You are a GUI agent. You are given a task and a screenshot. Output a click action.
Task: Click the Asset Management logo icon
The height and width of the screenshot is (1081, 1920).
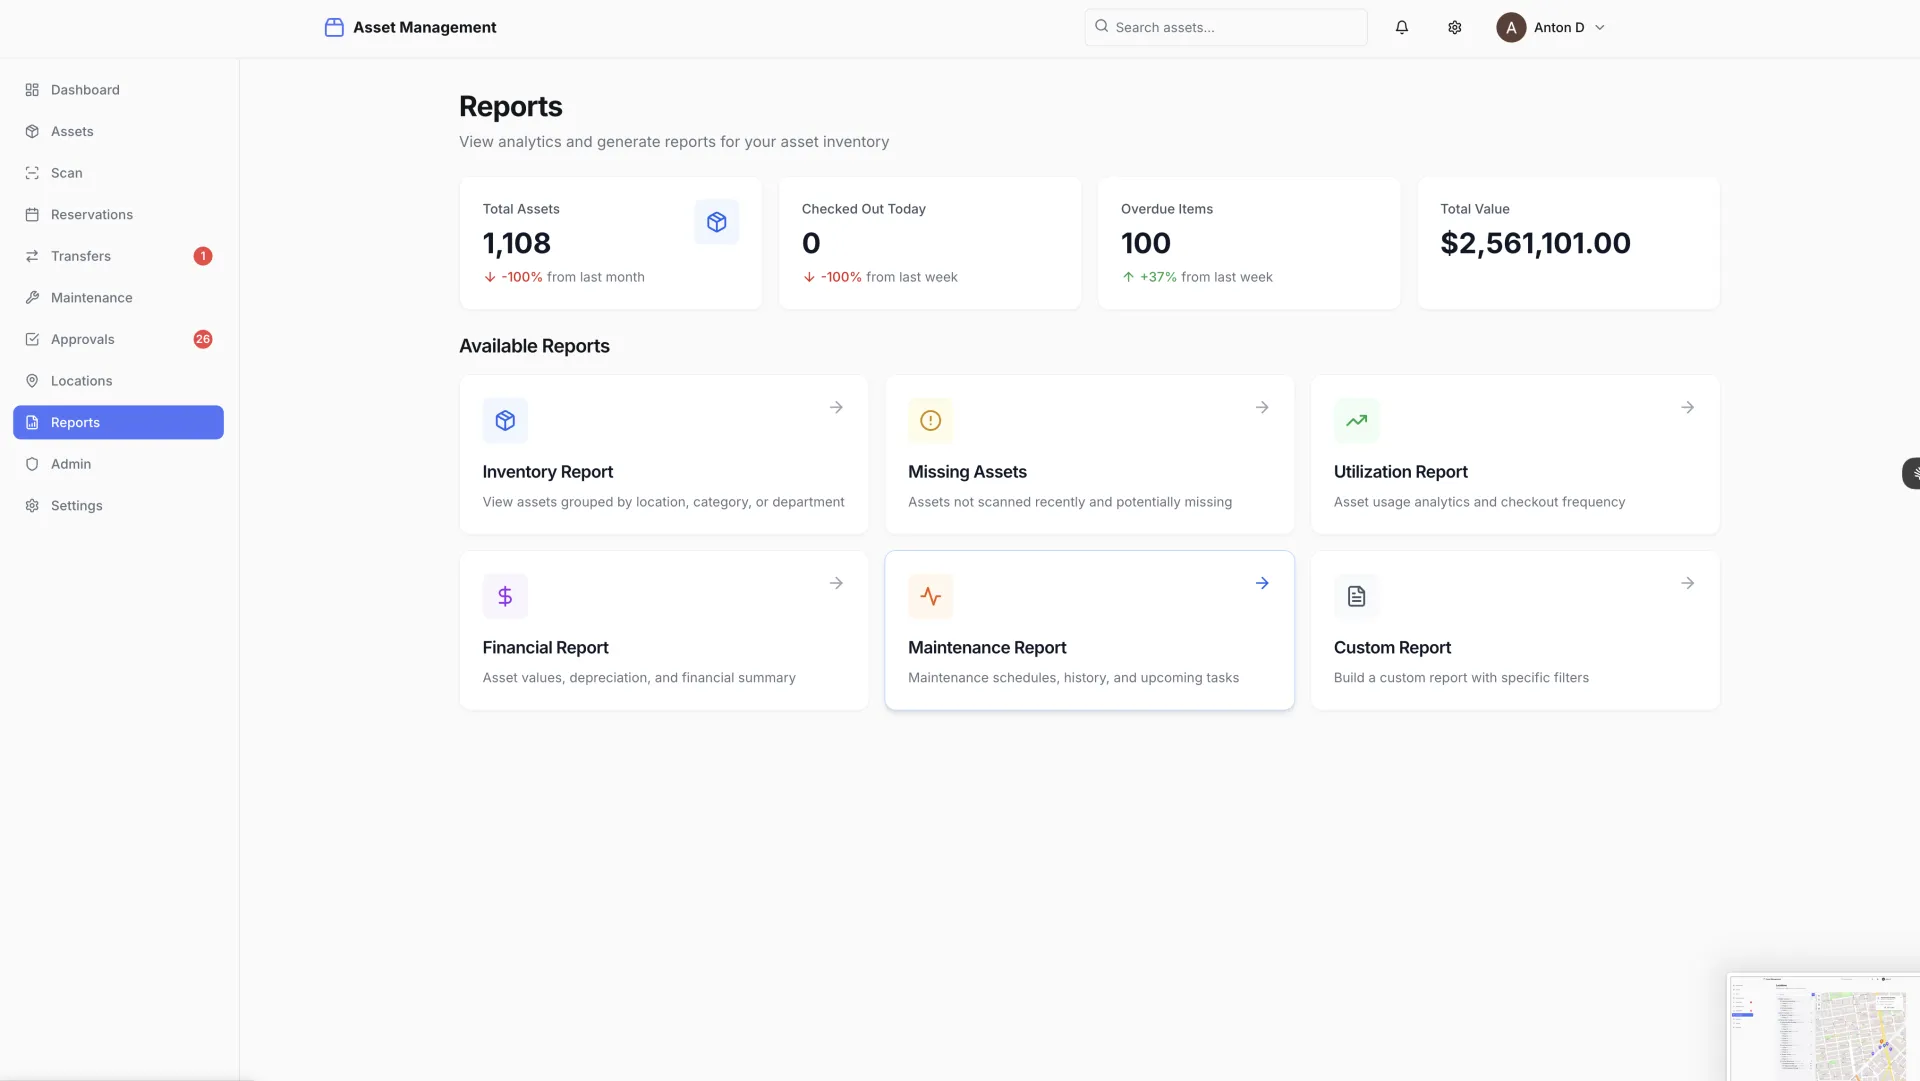(x=334, y=27)
